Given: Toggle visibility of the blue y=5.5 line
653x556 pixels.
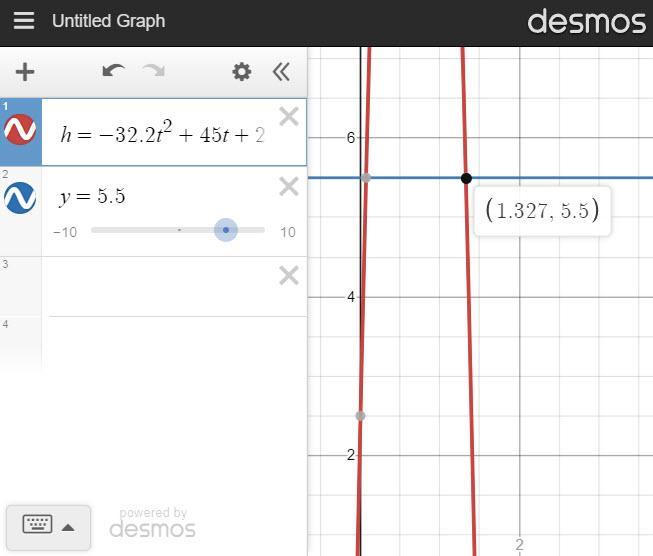Looking at the screenshot, I should 20,198.
